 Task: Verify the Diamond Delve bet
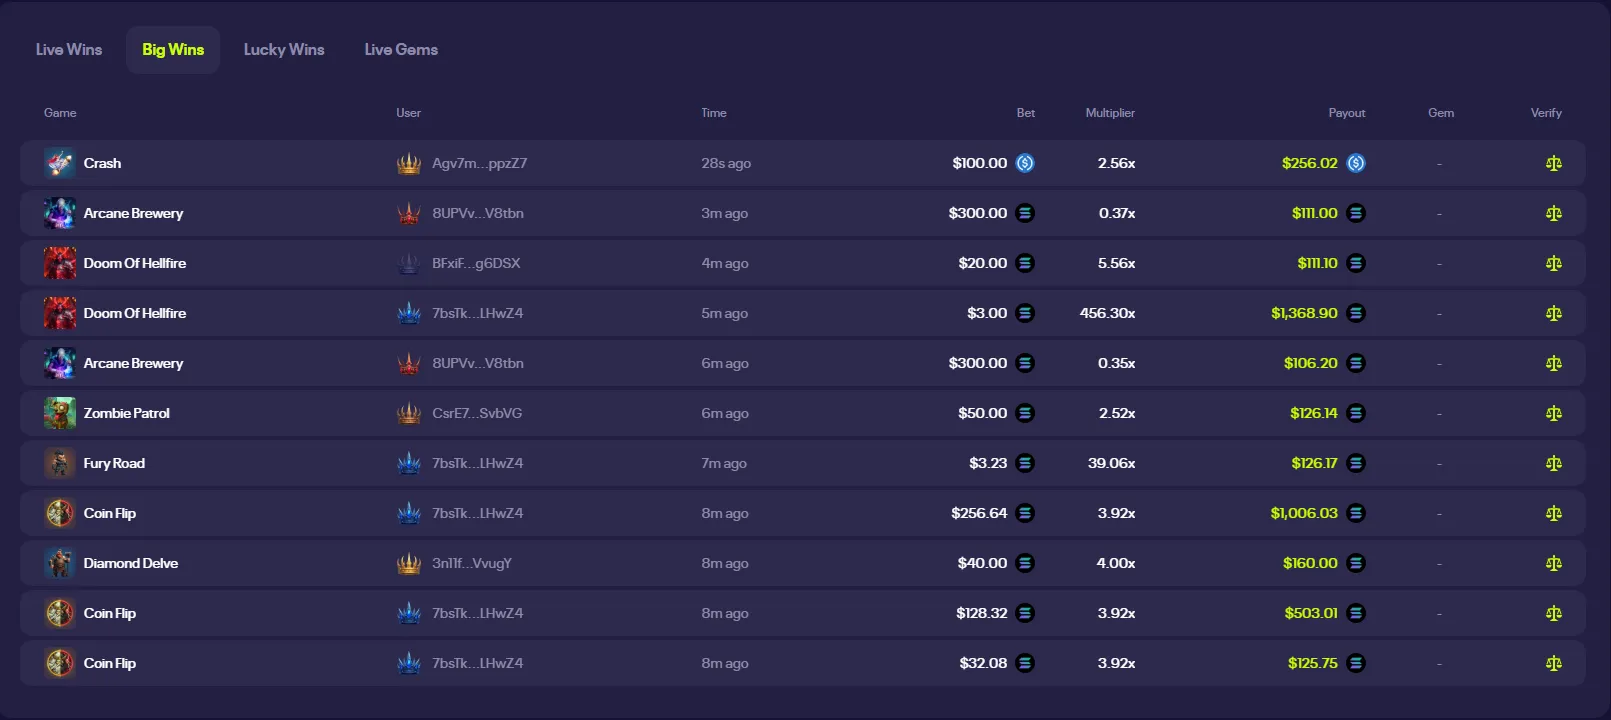pyautogui.click(x=1553, y=563)
